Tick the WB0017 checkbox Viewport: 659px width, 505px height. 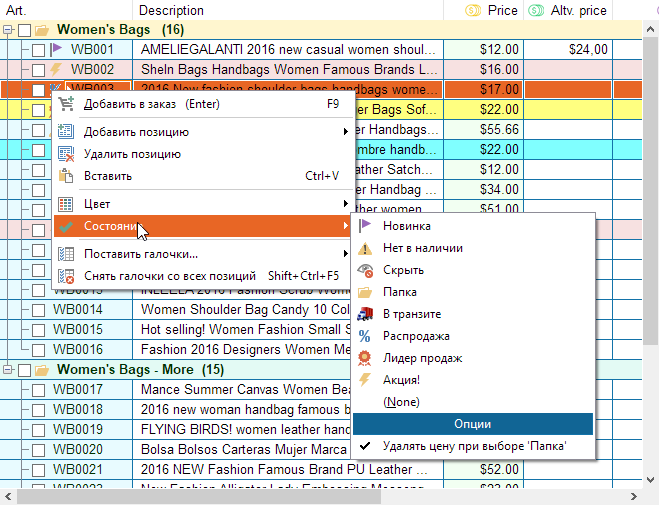[38, 390]
